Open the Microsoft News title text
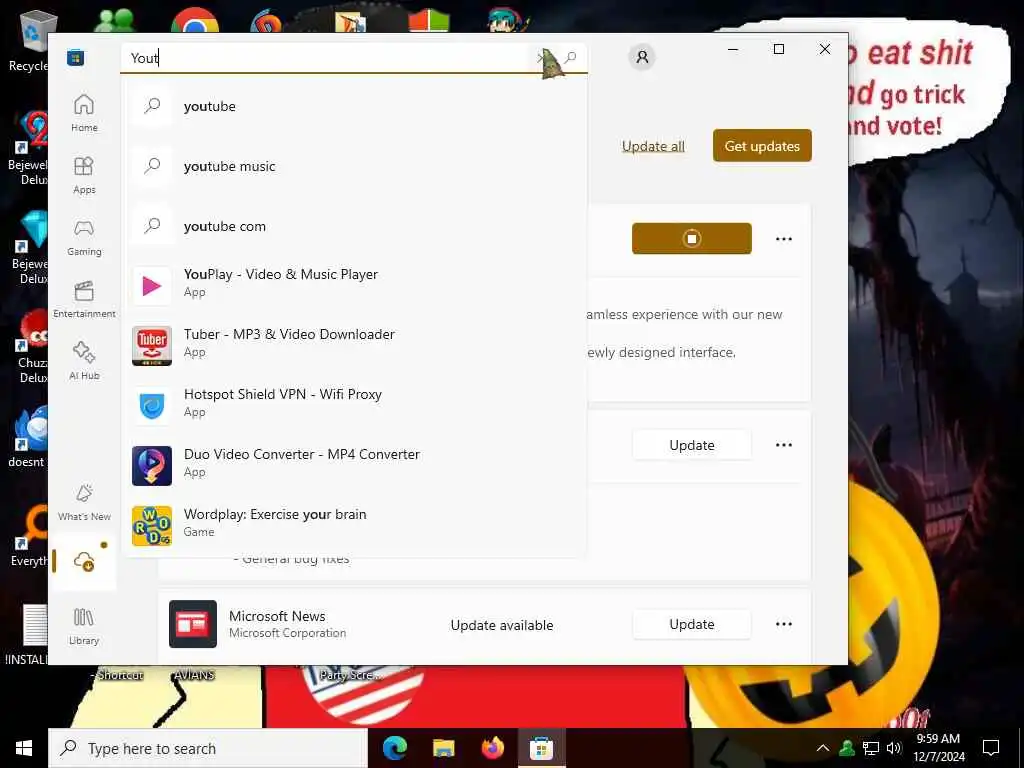 277,616
